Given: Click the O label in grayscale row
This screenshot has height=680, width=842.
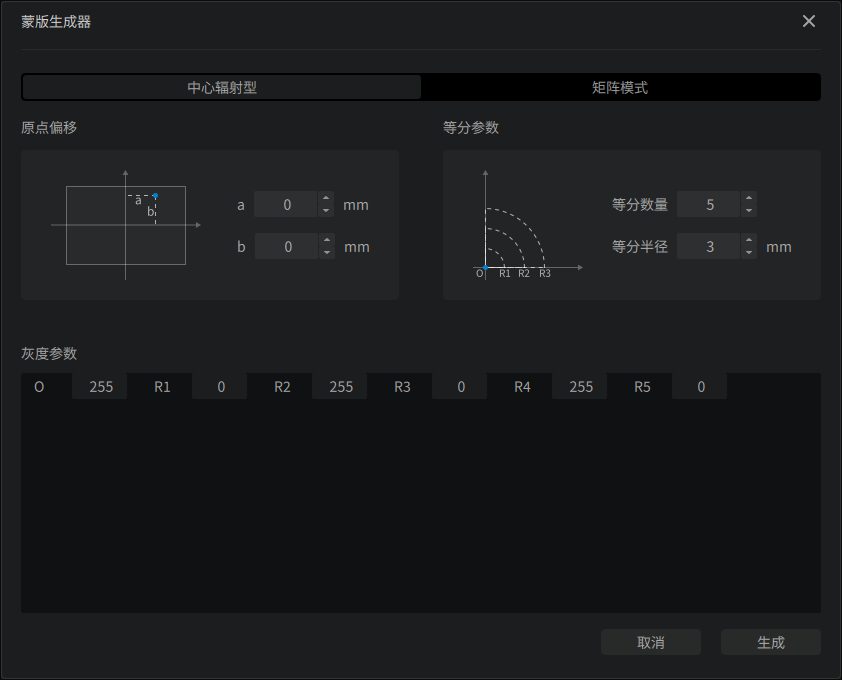Looking at the screenshot, I should pos(39,387).
